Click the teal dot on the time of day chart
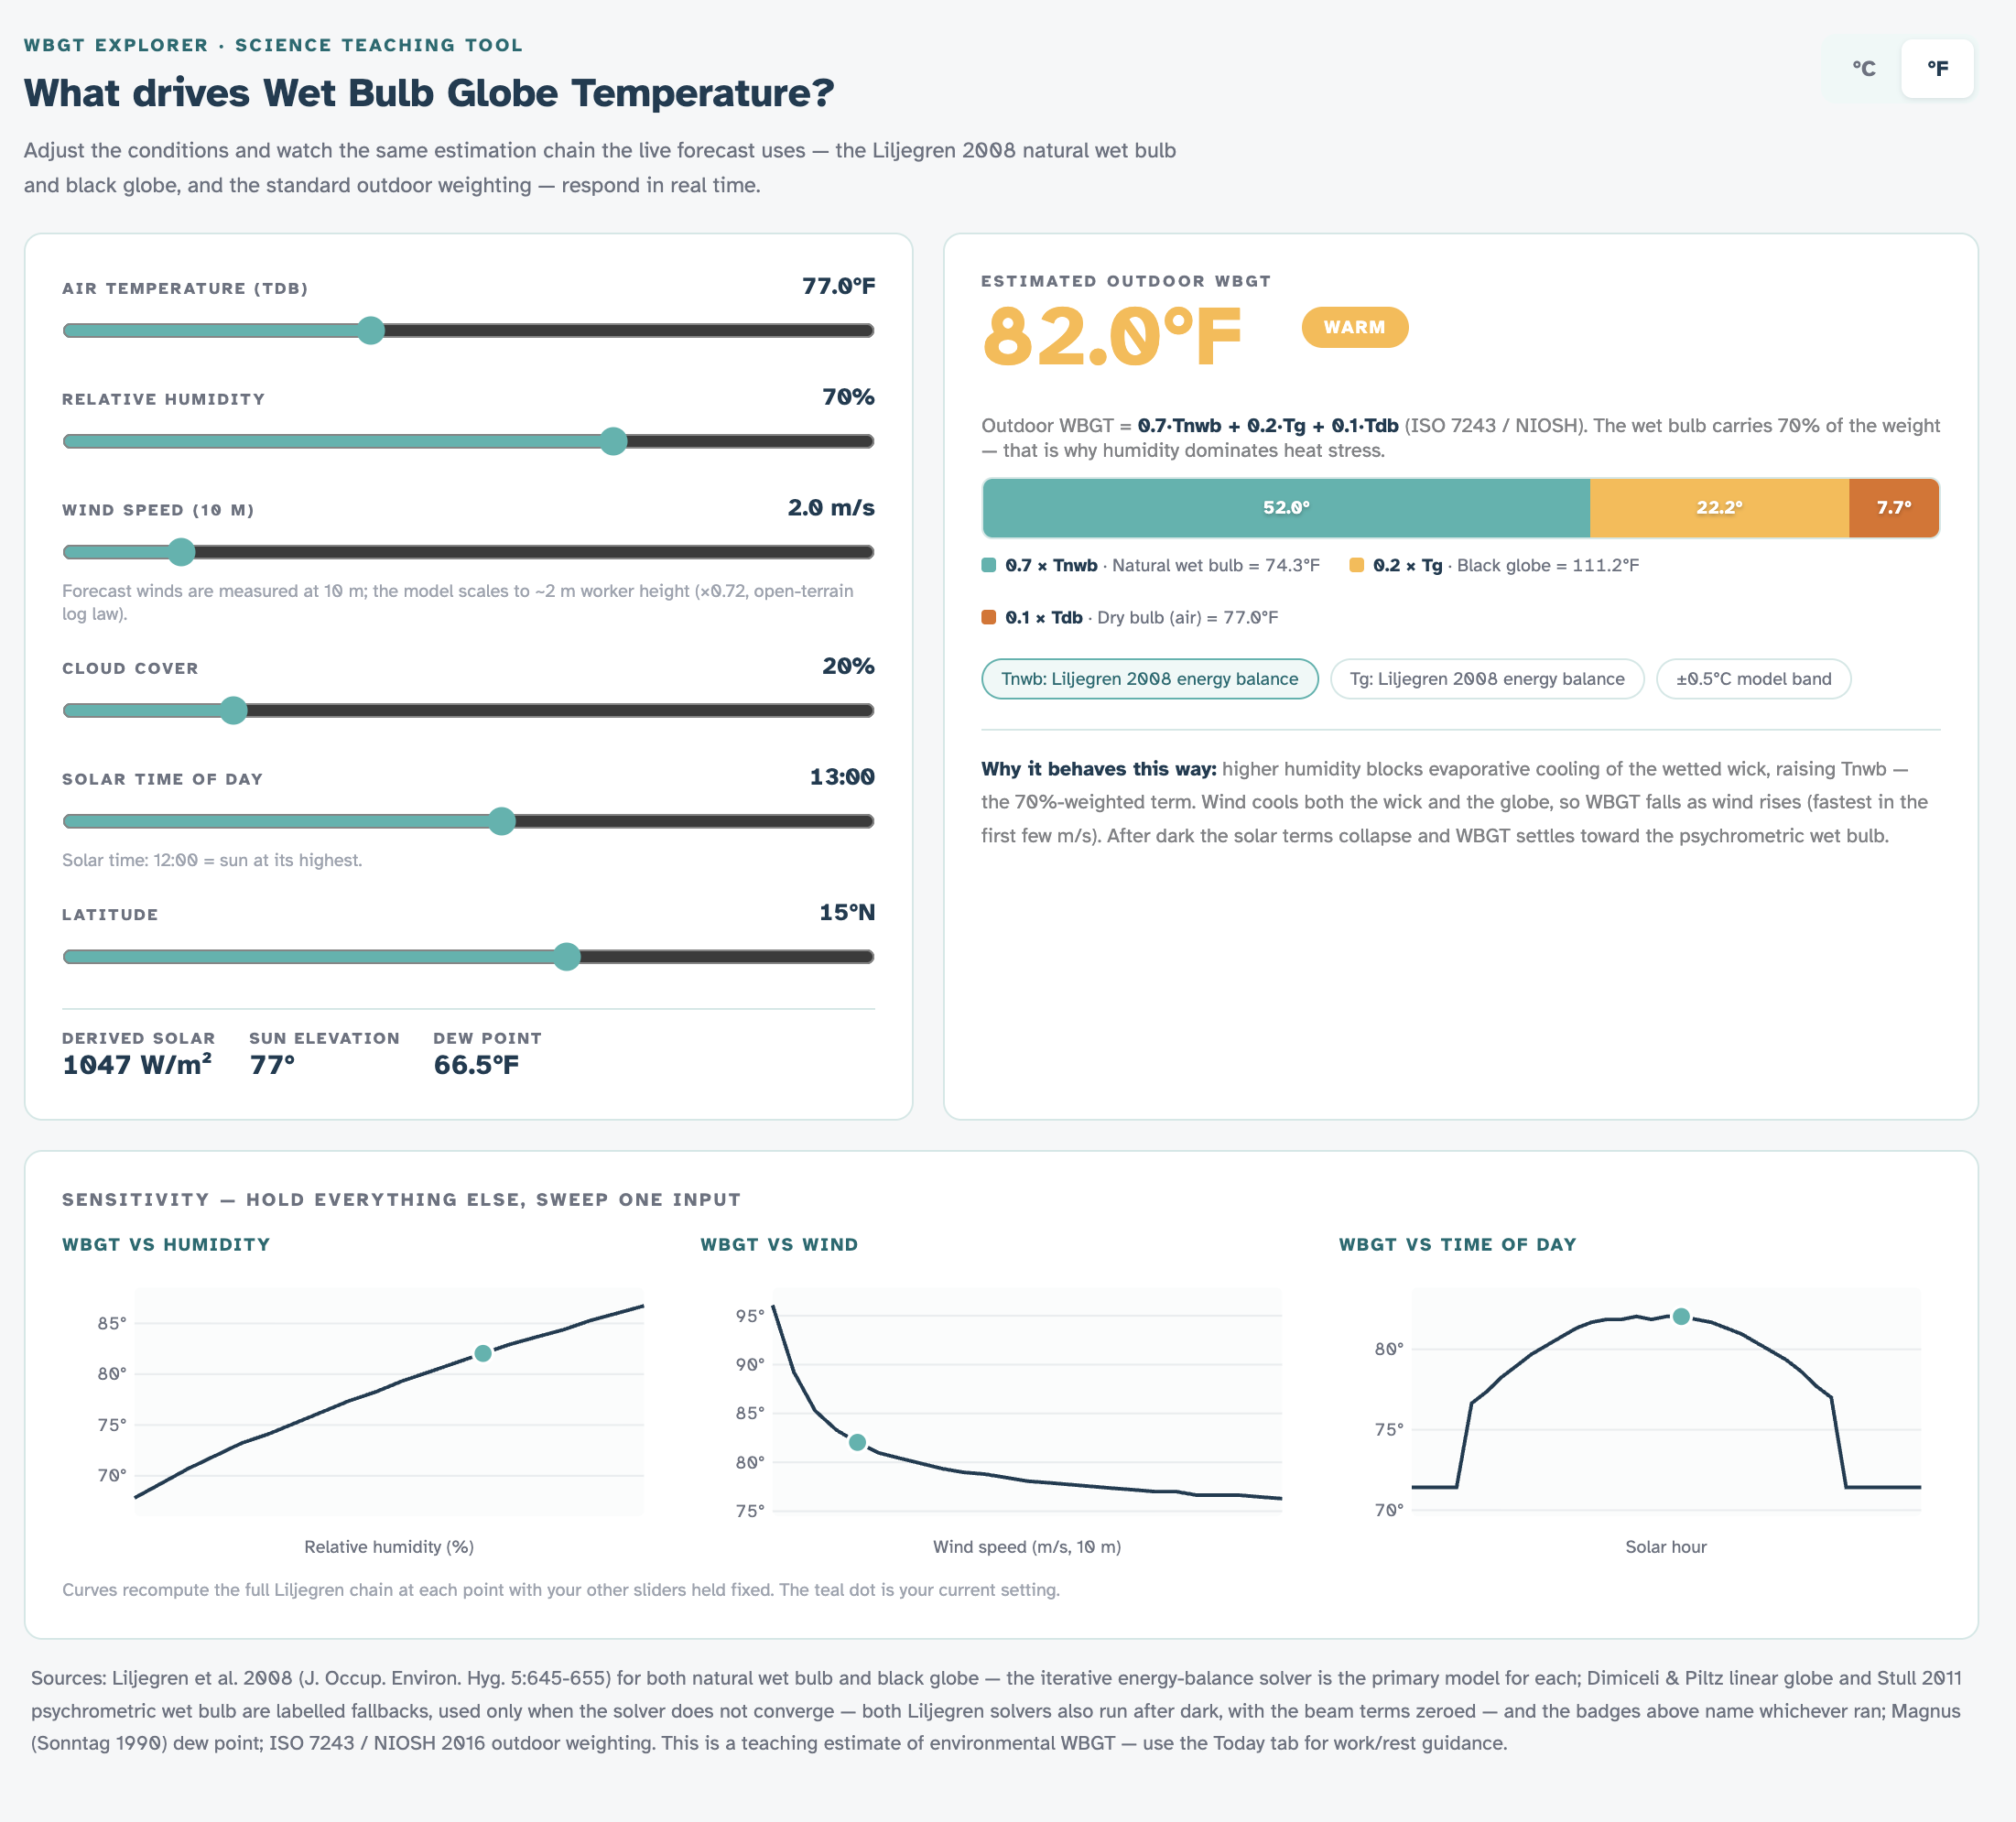Screen dimensions: 2016x1822 [1681, 1316]
